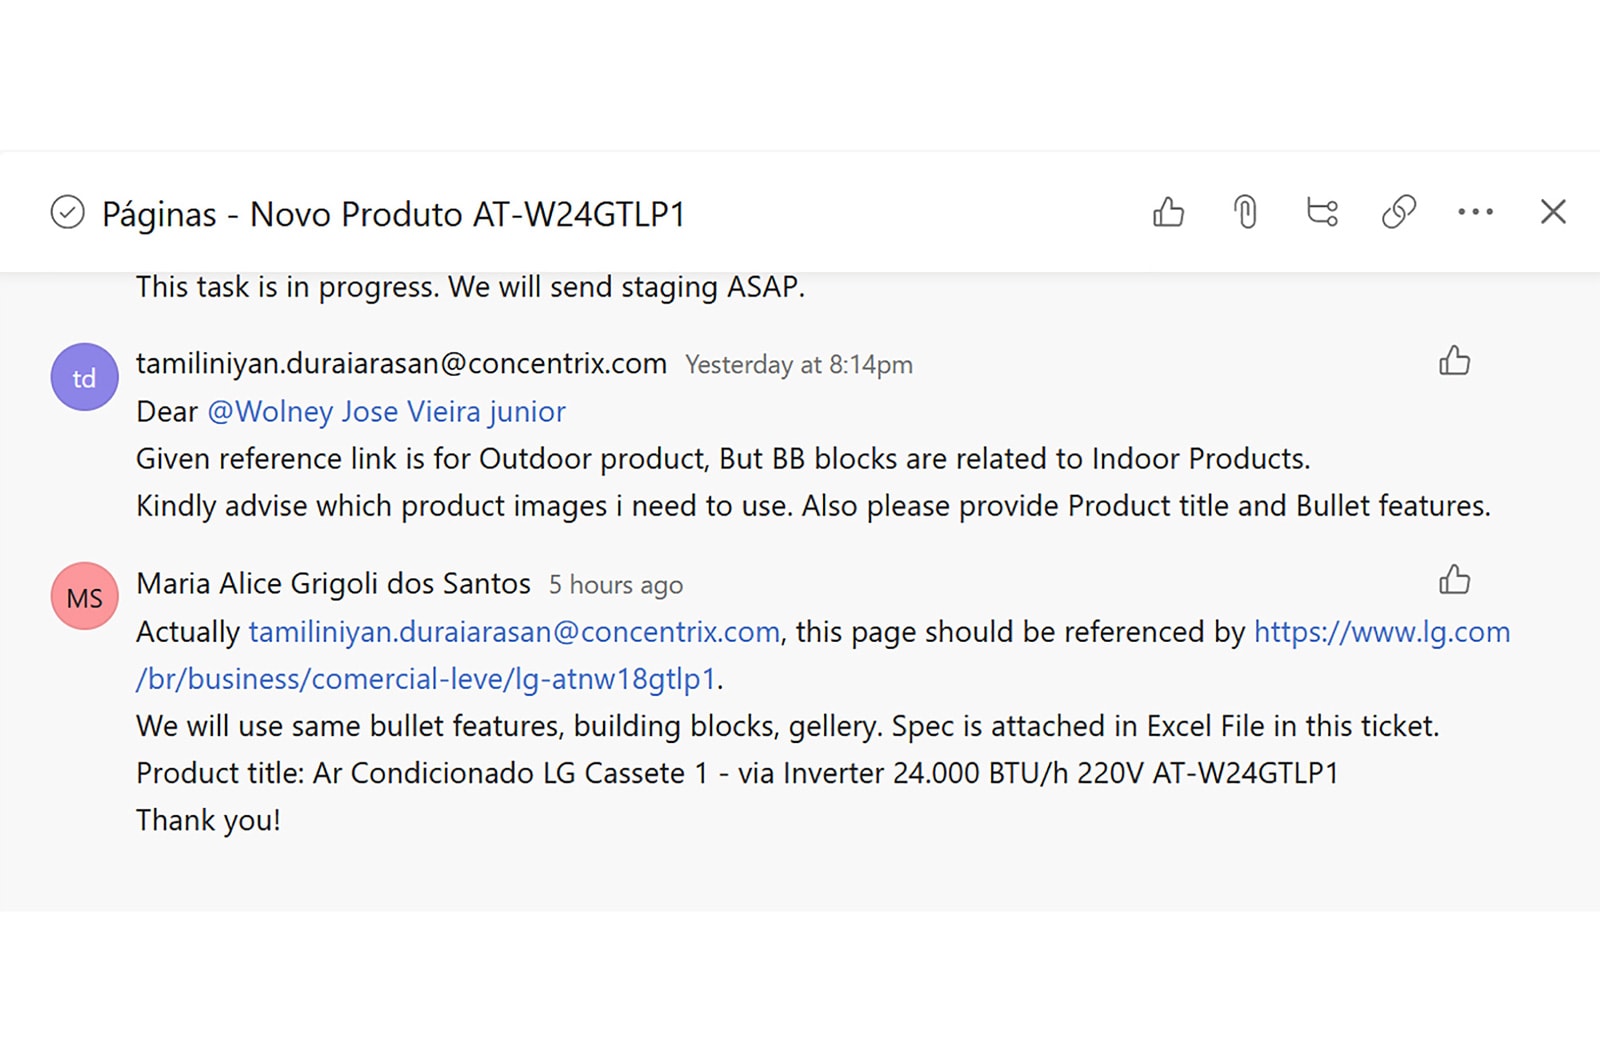
Task: Add an attachment with the paperclip icon
Action: point(1245,212)
